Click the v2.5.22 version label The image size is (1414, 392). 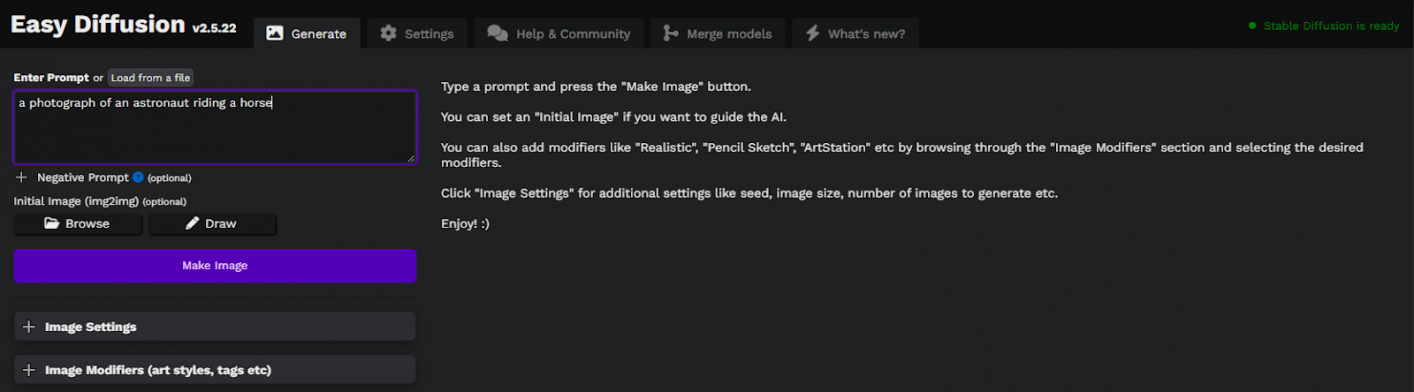[x=214, y=28]
